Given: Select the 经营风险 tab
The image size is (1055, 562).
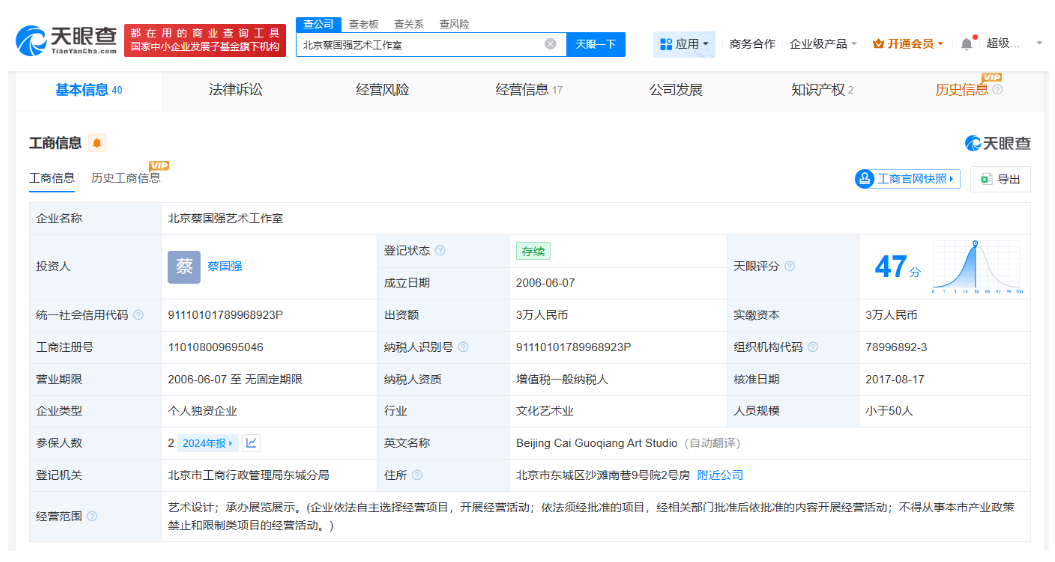Looking at the screenshot, I should pos(382,90).
